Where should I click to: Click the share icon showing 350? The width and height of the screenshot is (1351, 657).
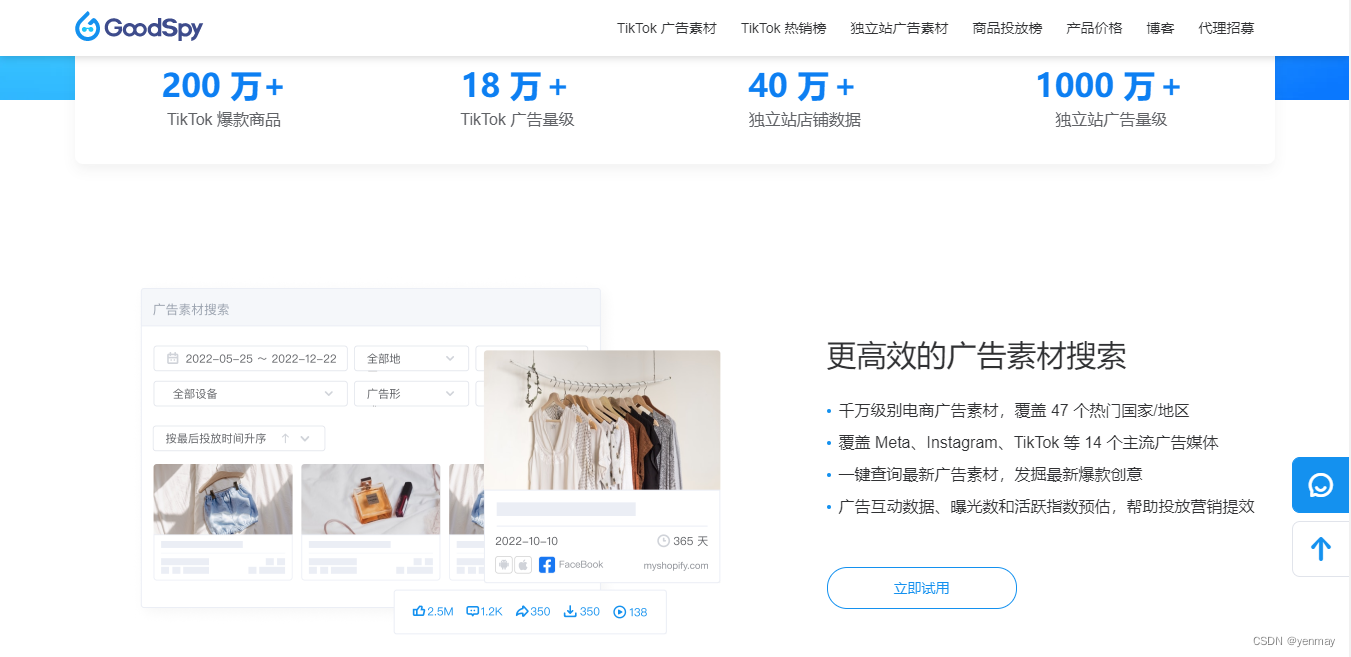pos(521,611)
